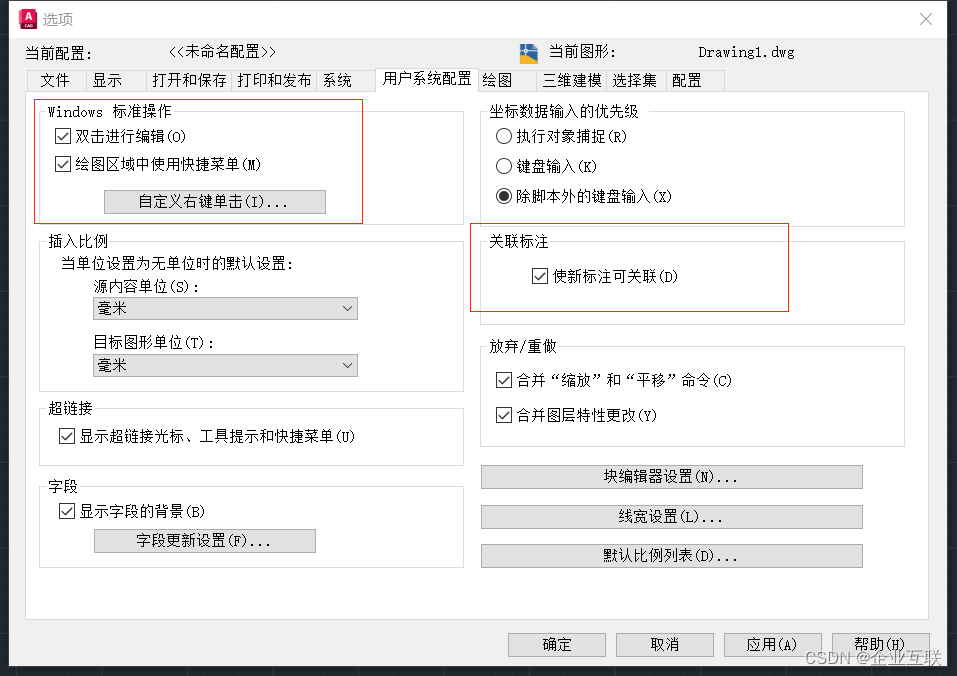Viewport: 957px width, 676px height.
Task: Click the 应用(A) button
Action: click(773, 645)
